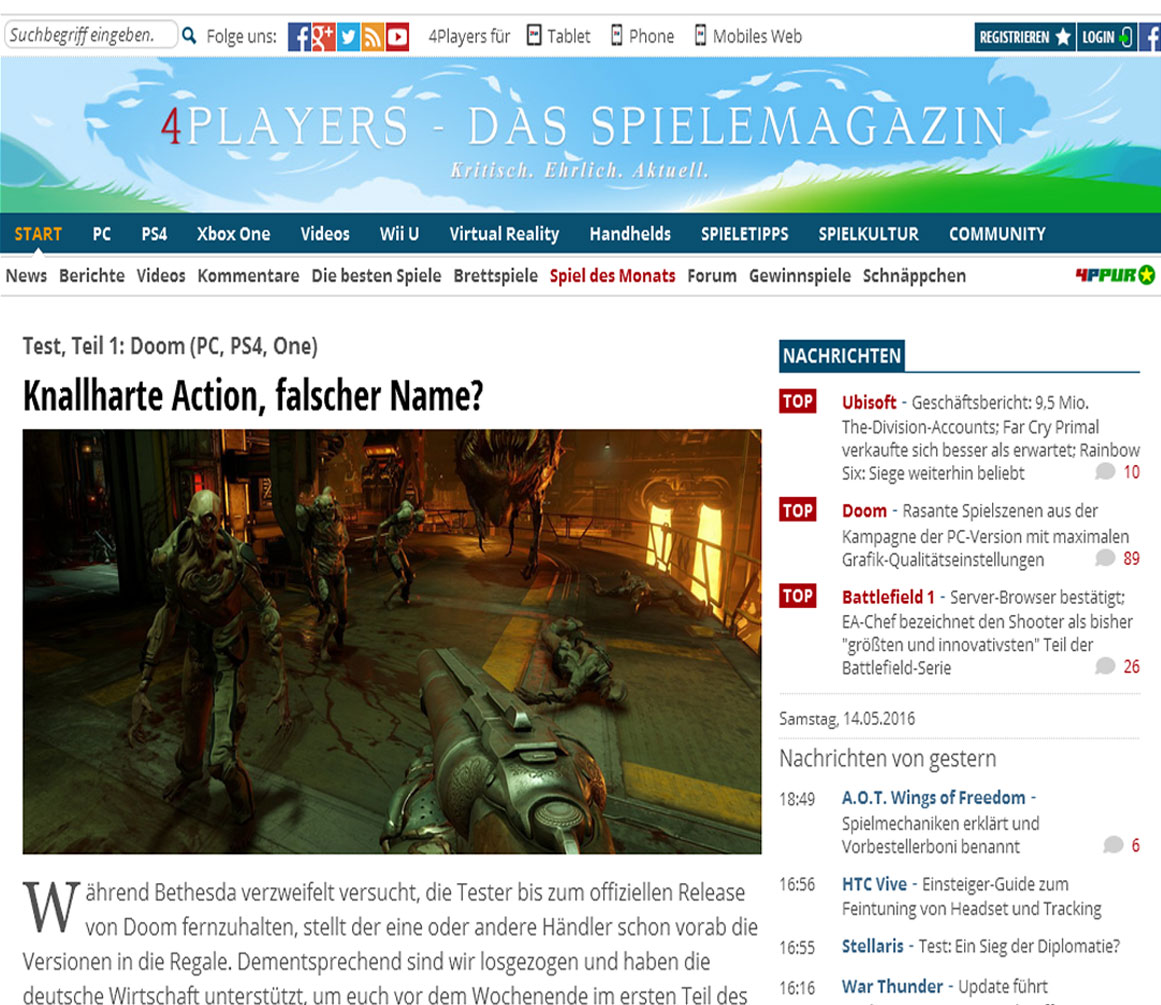
Task: Open the YouTube channel icon
Action: click(398, 36)
